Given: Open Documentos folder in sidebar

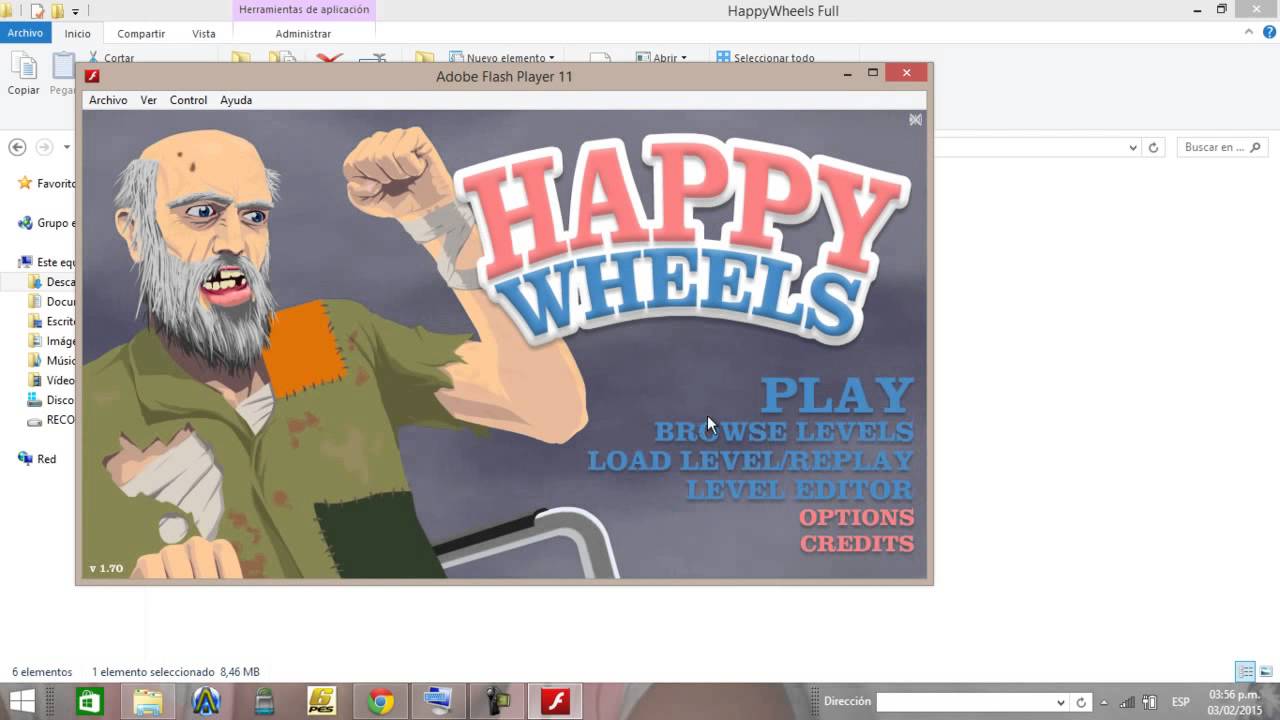Looking at the screenshot, I should coord(52,302).
